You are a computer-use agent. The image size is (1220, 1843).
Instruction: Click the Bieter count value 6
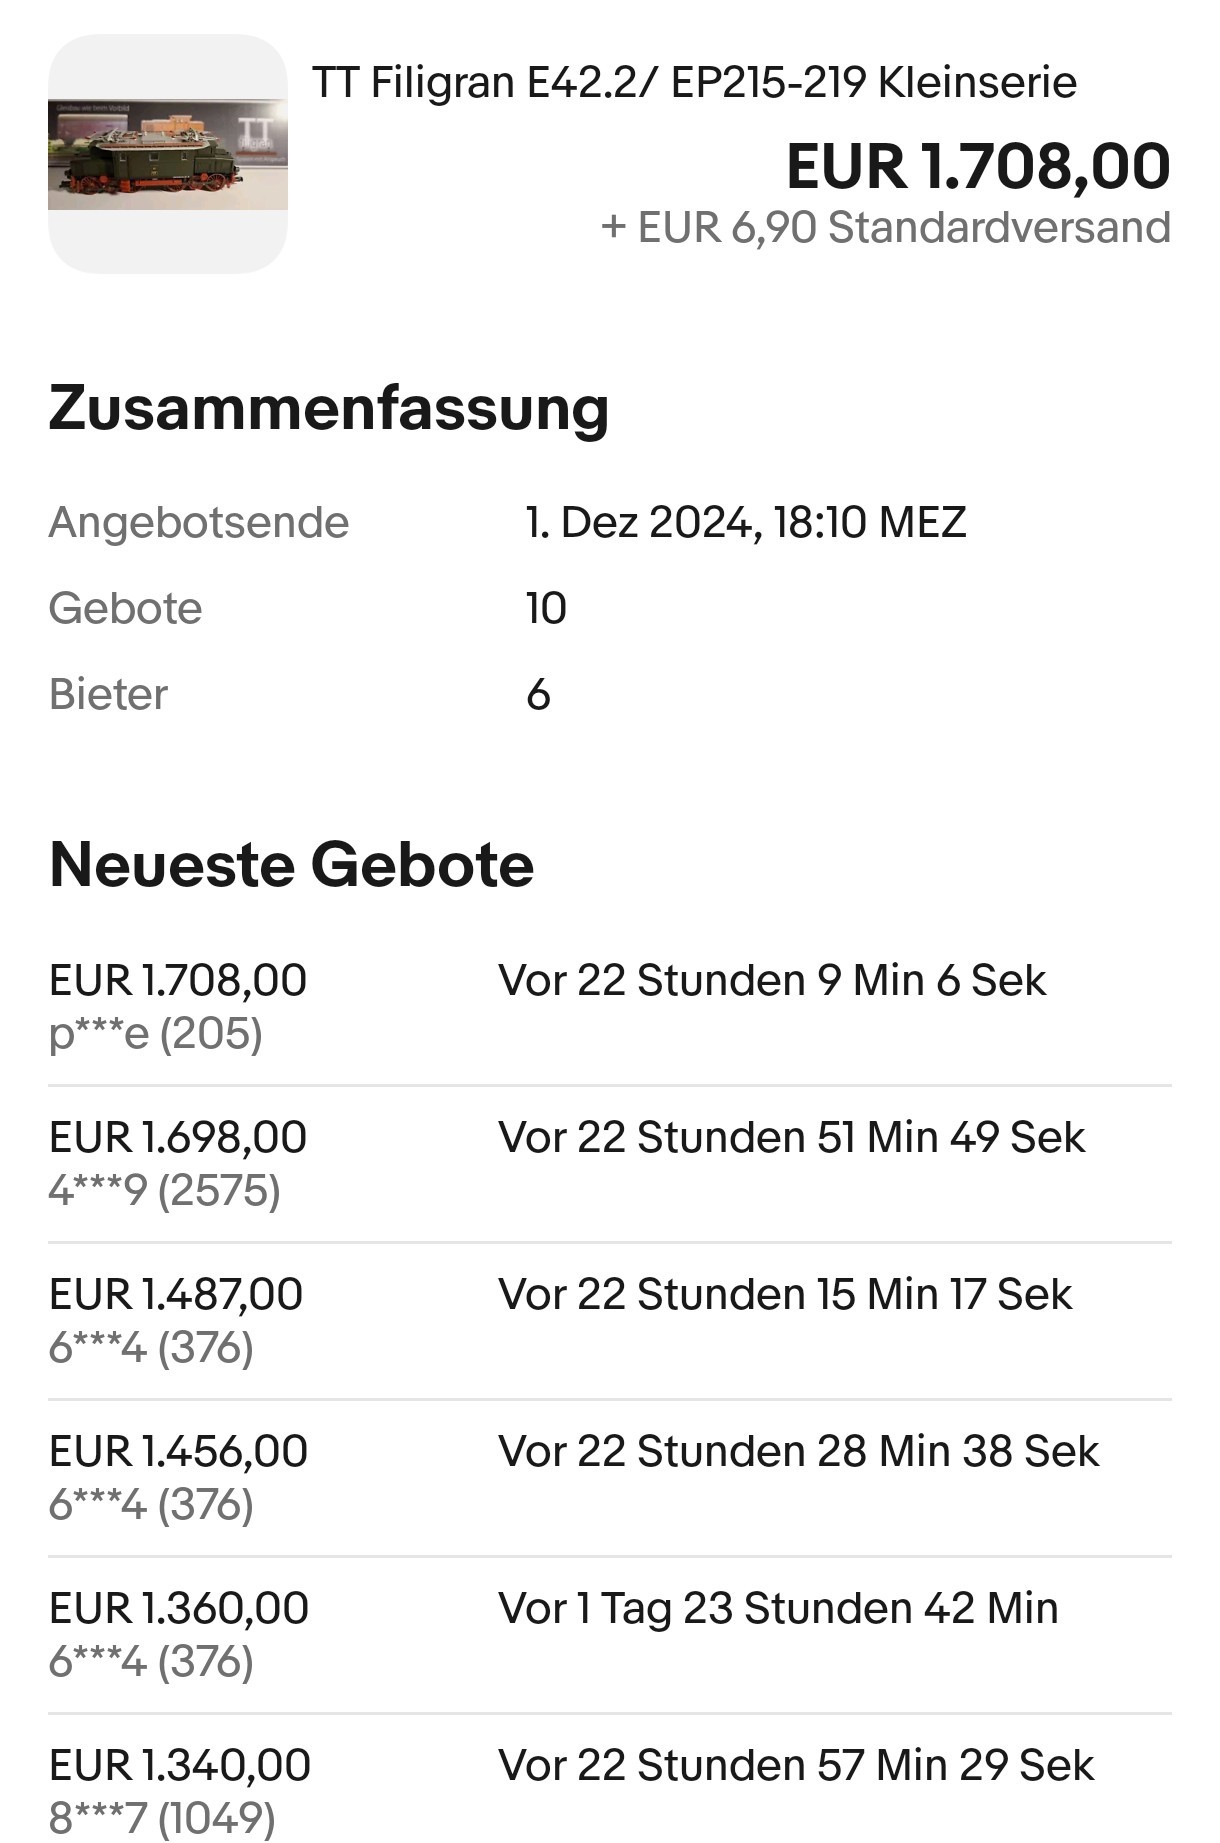pyautogui.click(x=538, y=694)
